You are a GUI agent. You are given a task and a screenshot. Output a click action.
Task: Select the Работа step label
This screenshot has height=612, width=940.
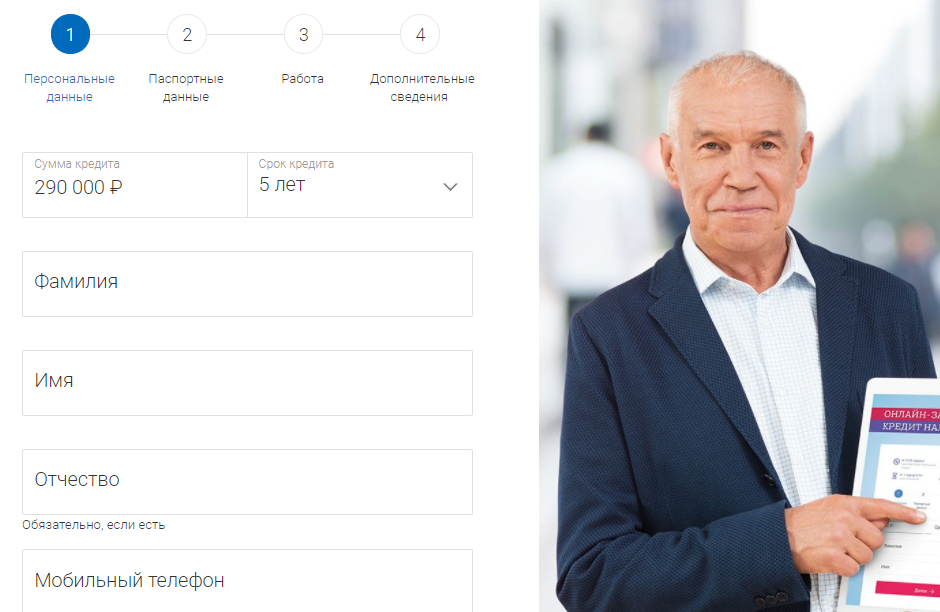pyautogui.click(x=303, y=79)
